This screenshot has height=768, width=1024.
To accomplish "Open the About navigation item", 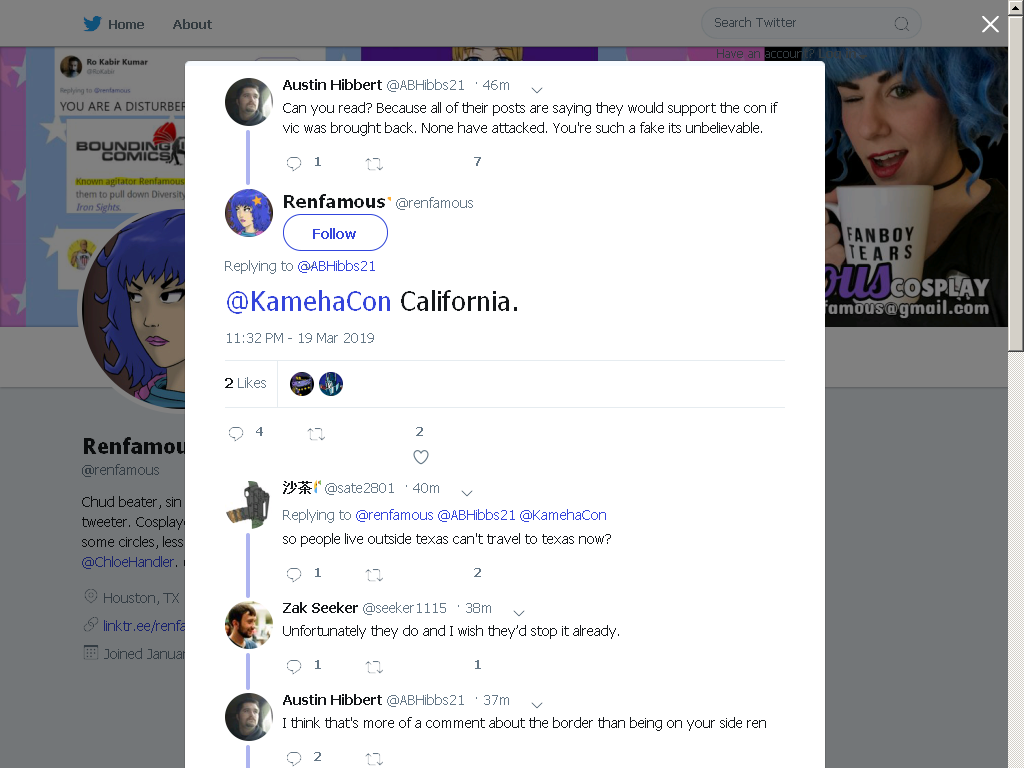I will click(x=192, y=24).
